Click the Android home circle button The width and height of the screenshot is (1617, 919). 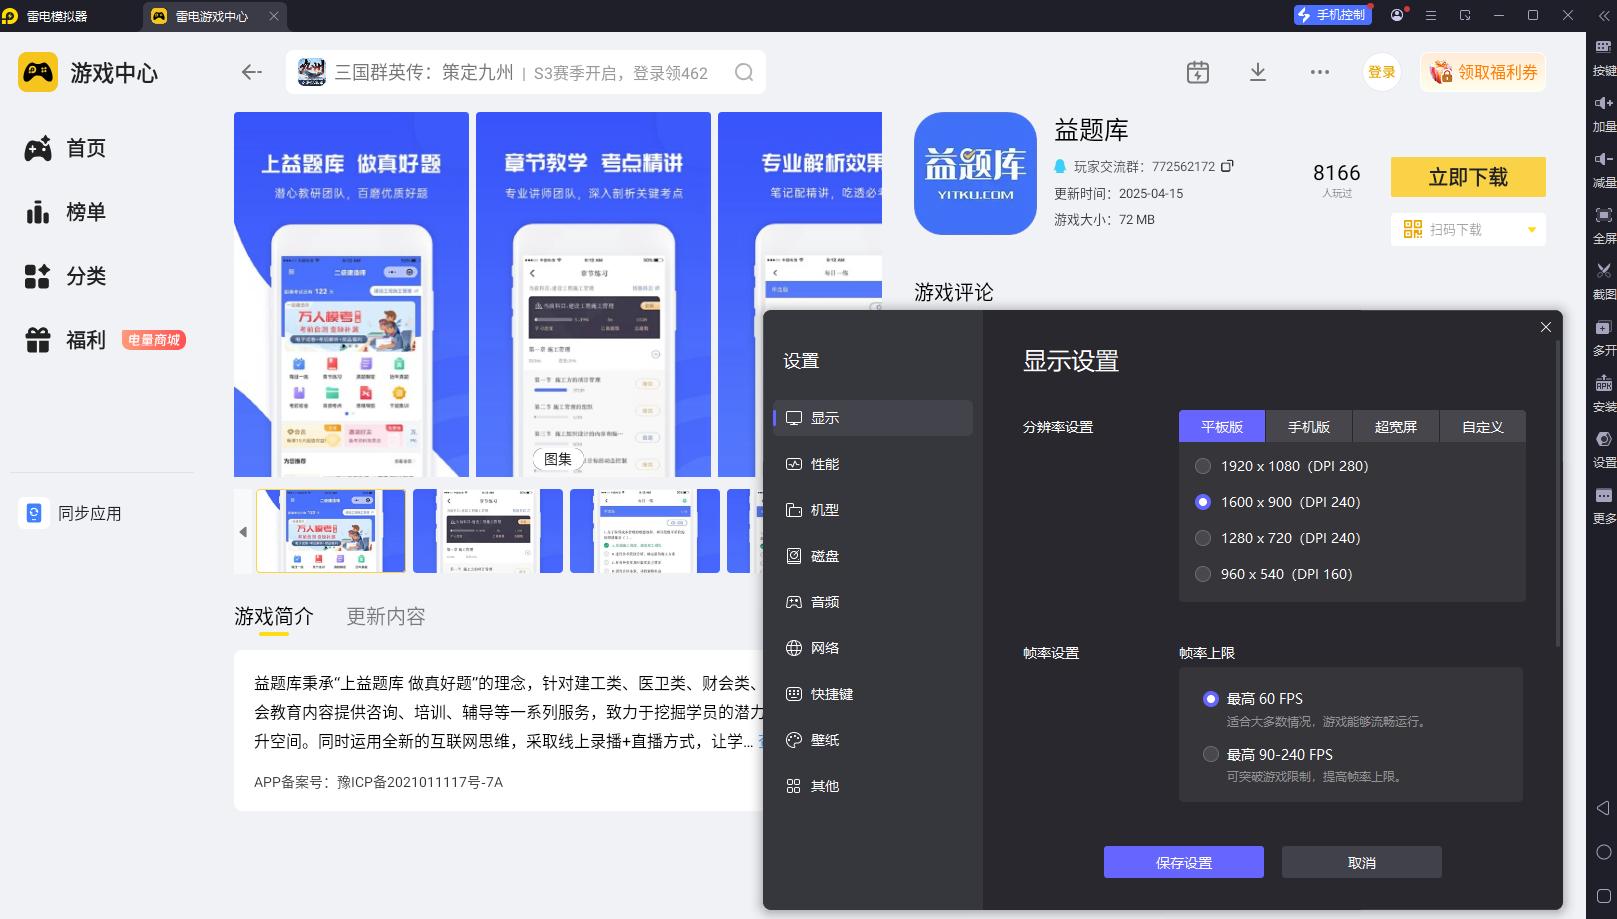click(x=1603, y=852)
